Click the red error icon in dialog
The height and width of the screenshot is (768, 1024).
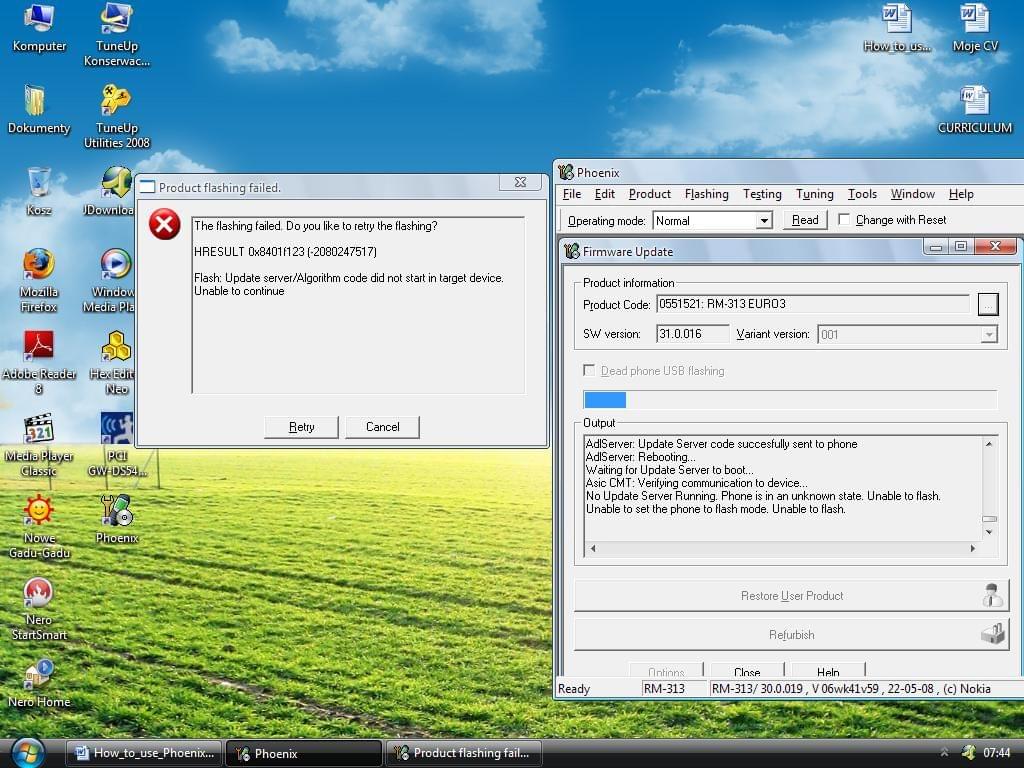click(165, 225)
